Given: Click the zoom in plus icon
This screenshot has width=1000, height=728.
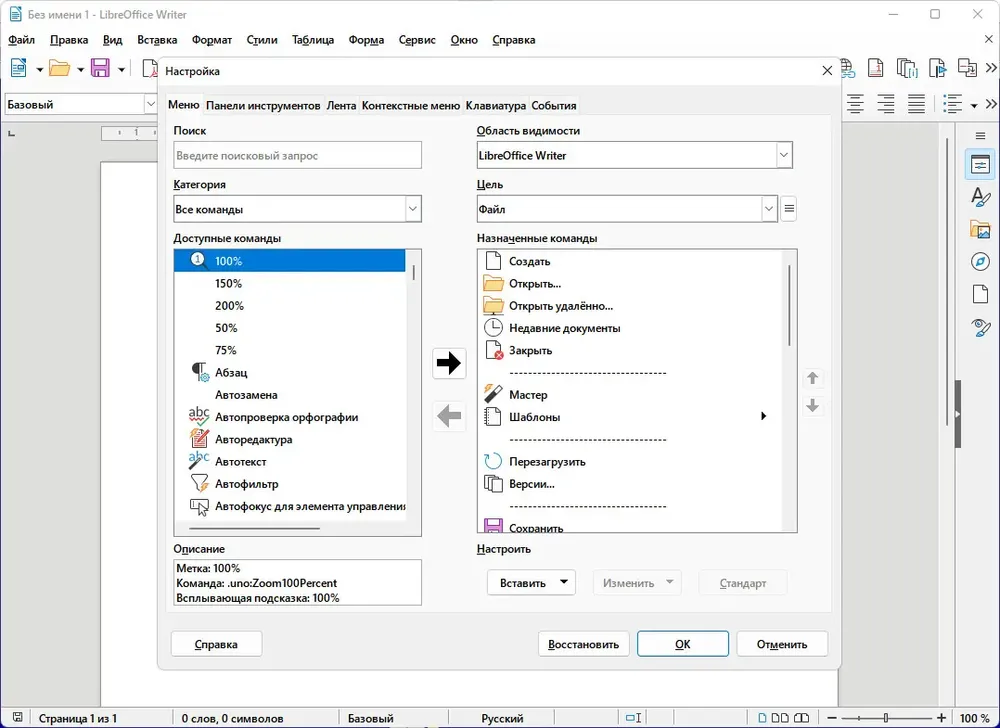Looking at the screenshot, I should tap(941, 718).
